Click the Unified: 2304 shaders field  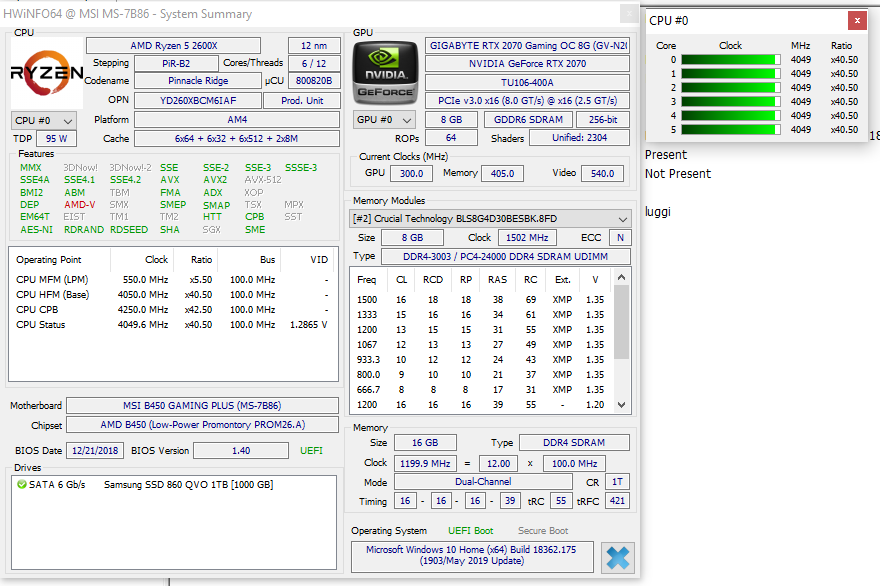pos(579,138)
